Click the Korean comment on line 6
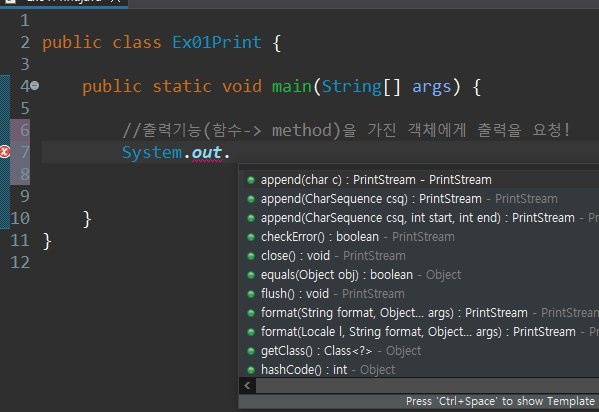This screenshot has width=599, height=412. (x=346, y=130)
